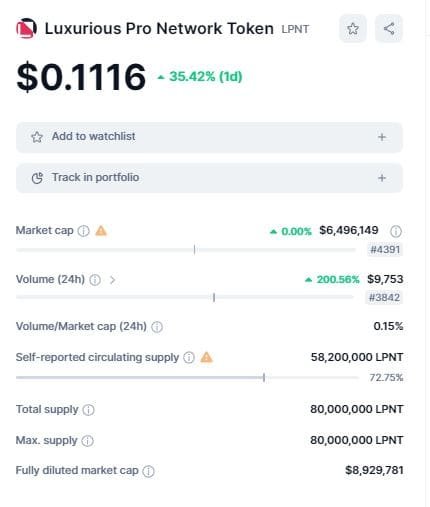Click the #3842 volume rank badge
Image resolution: width=430 pixels, height=507 pixels.
tap(384, 297)
